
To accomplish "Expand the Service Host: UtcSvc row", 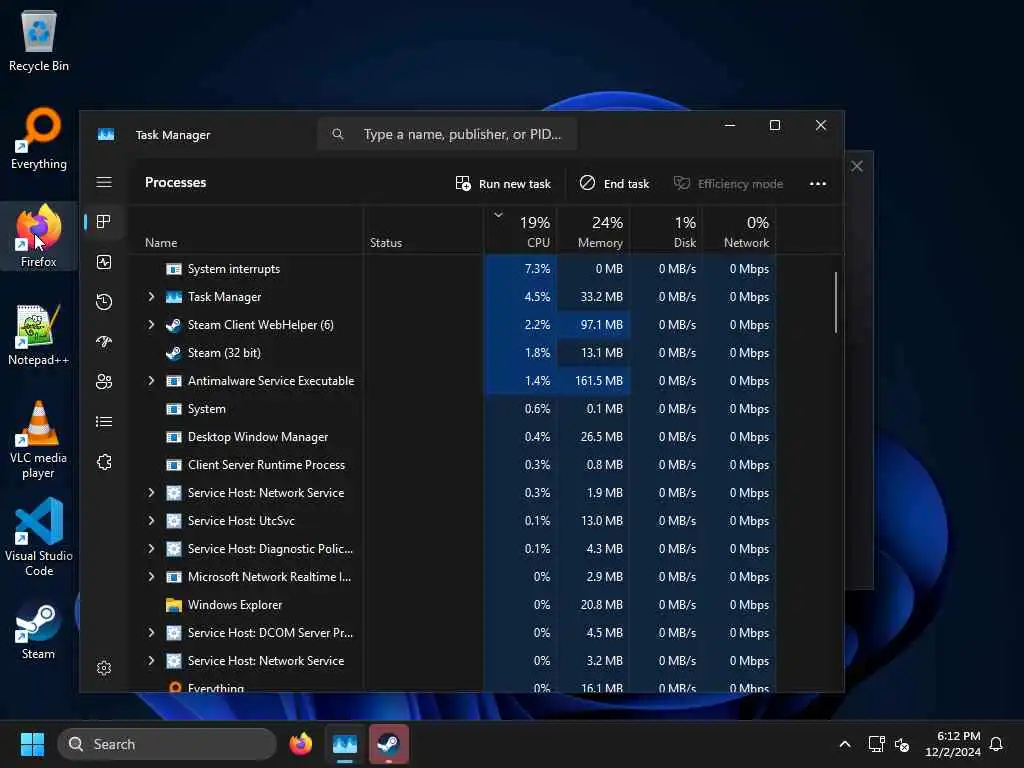I will [151, 520].
